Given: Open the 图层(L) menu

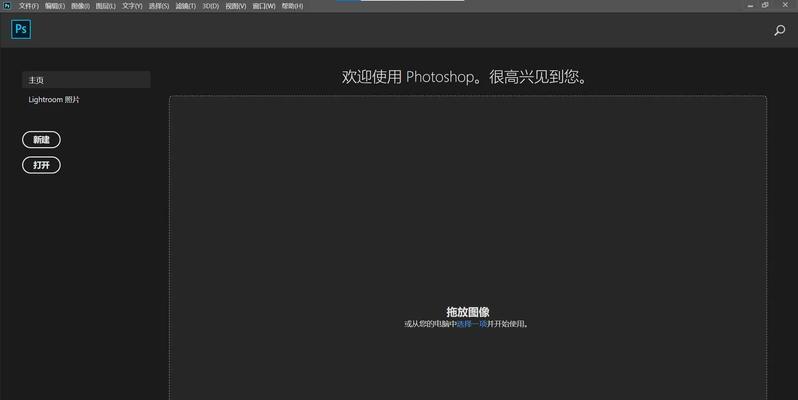Looking at the screenshot, I should click(105, 6).
